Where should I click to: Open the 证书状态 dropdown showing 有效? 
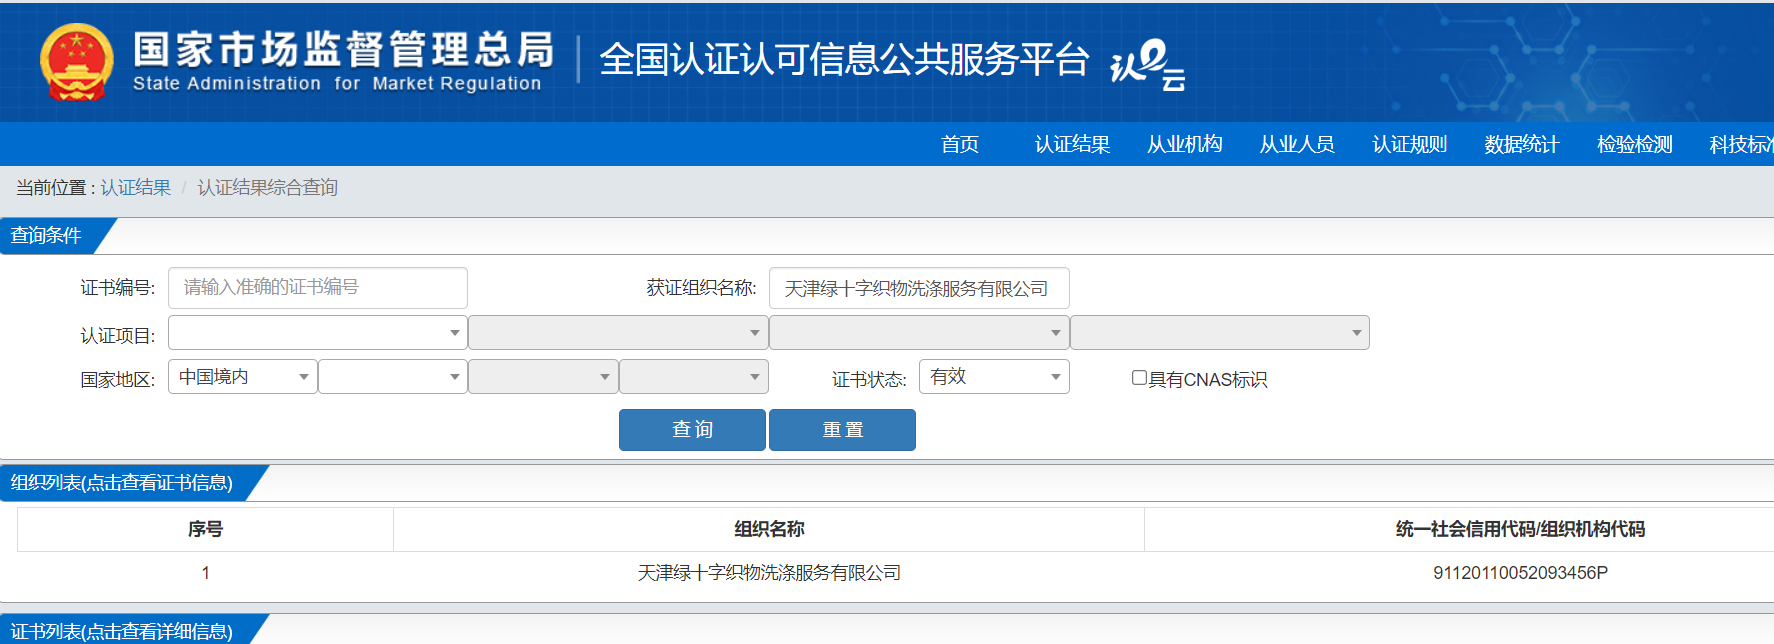[994, 377]
